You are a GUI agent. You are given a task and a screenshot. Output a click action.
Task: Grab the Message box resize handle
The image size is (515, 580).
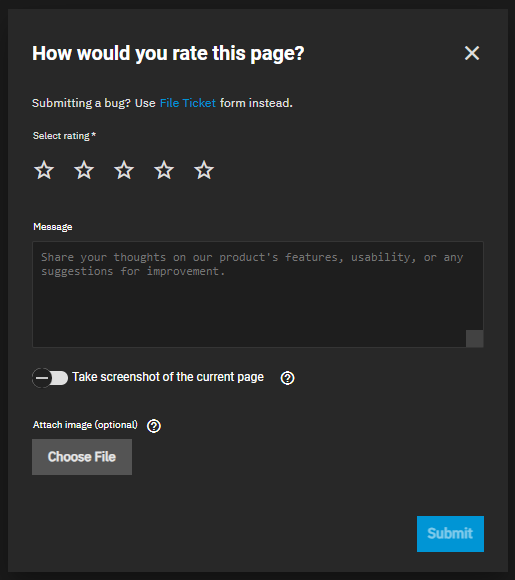point(474,338)
